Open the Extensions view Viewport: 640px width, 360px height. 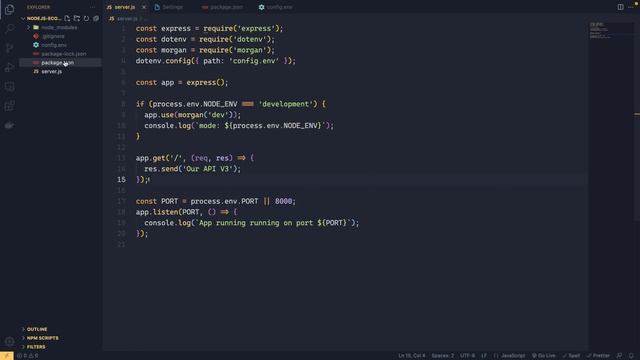pos(9,106)
